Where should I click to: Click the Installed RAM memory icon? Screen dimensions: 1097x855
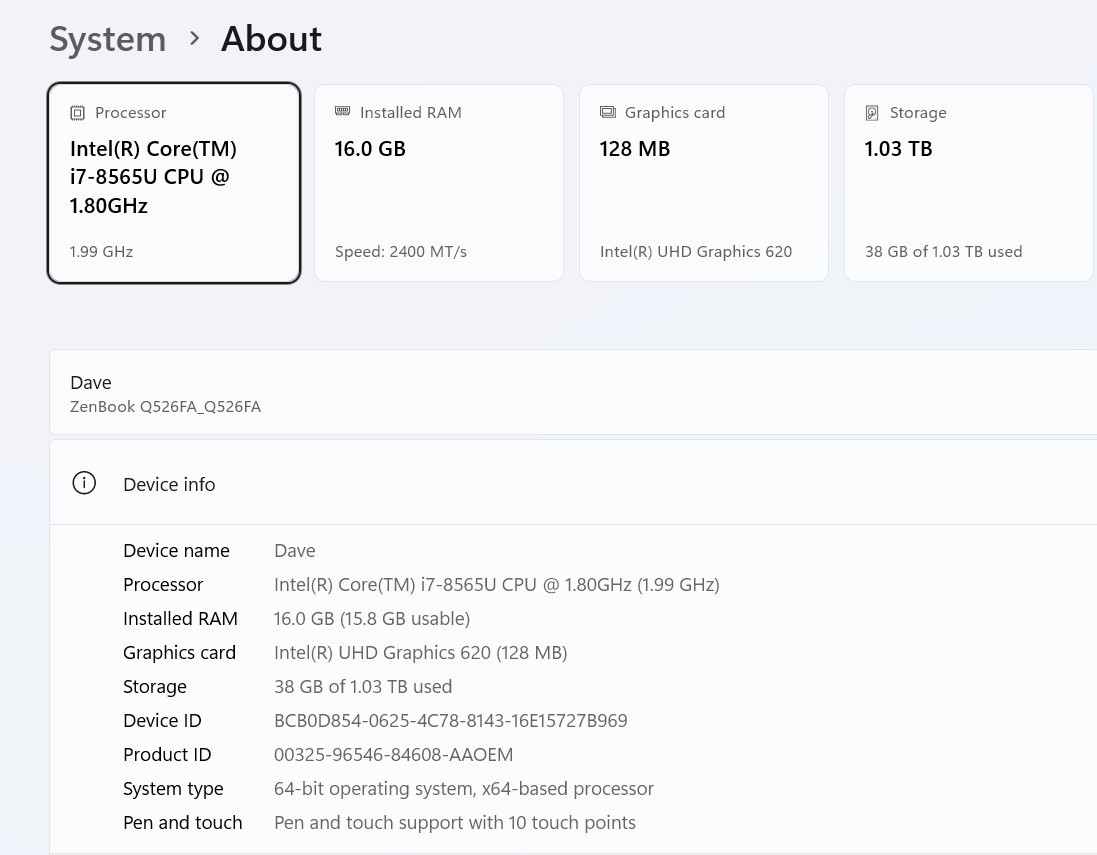point(342,111)
